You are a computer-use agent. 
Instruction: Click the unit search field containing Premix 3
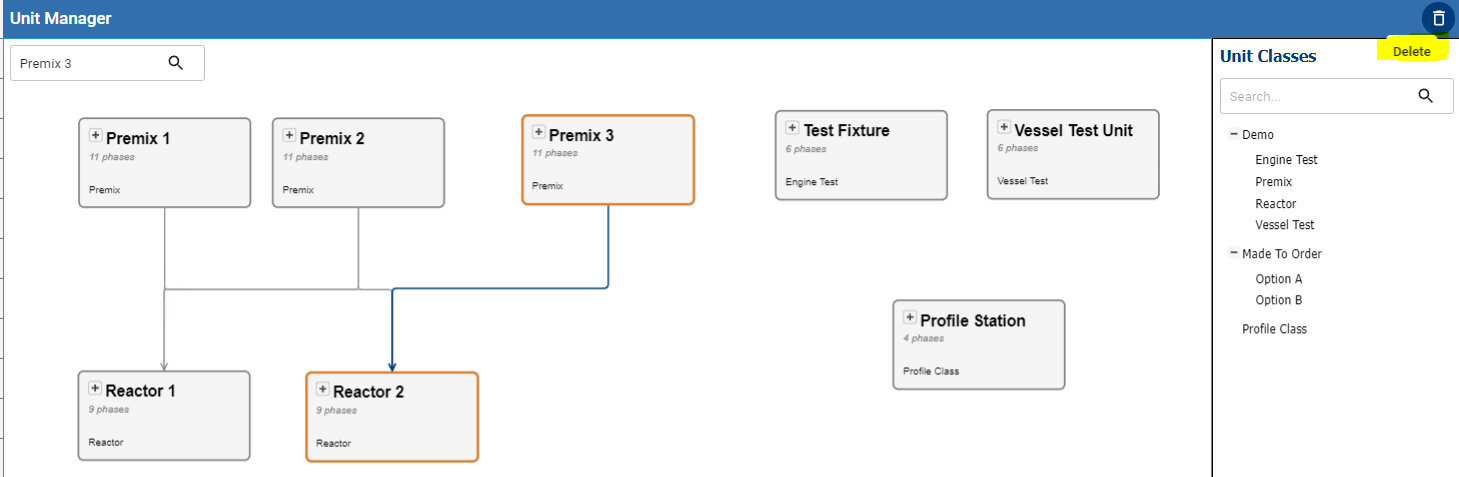pos(88,63)
